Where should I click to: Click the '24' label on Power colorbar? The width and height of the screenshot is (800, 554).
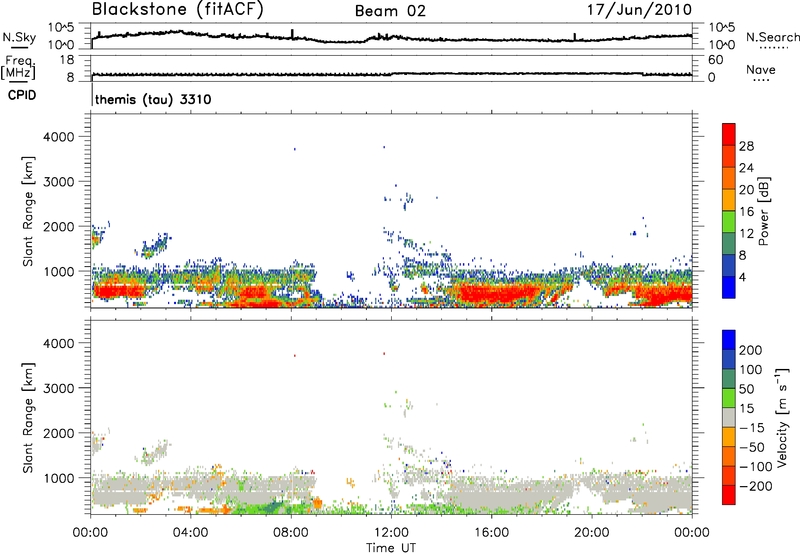[x=746, y=168]
